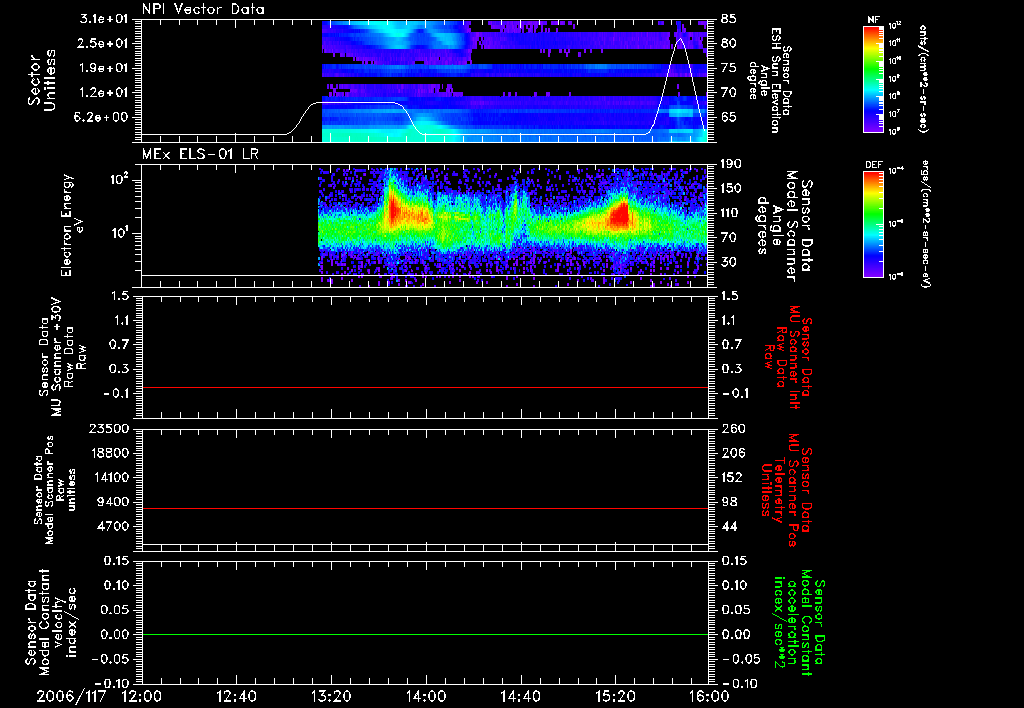Click the NPI Vector Data panel title
This screenshot has width=1024, height=708.
click(203, 9)
